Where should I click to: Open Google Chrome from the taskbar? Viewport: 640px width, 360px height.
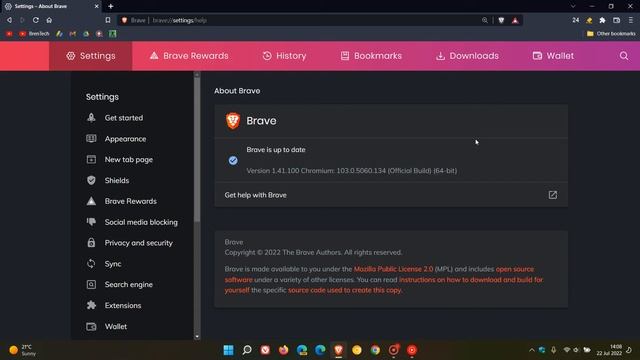375,350
